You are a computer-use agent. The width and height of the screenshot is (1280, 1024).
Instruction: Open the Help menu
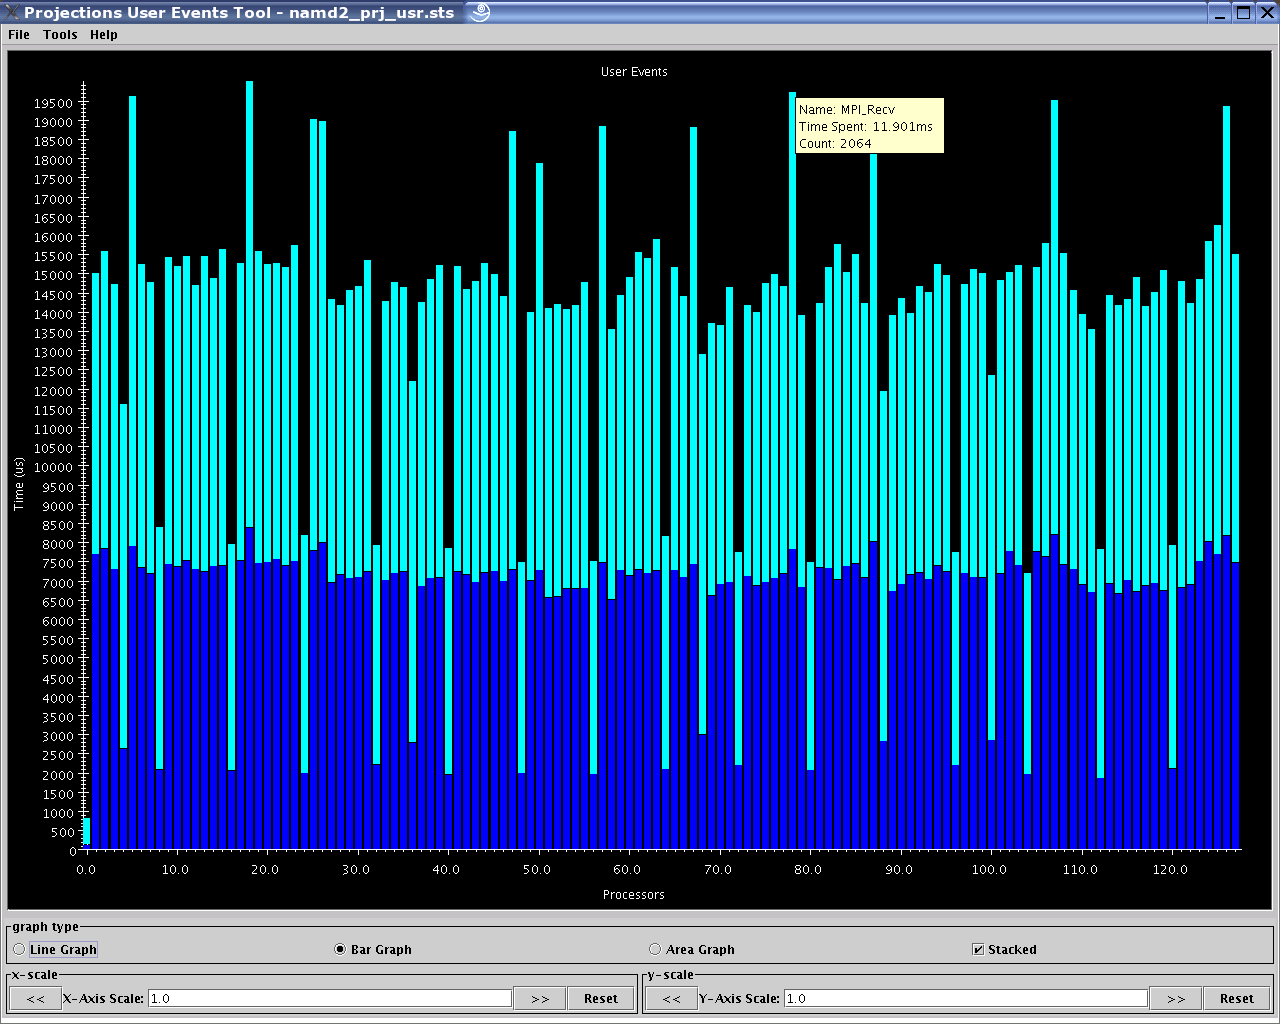pyautogui.click(x=103, y=35)
